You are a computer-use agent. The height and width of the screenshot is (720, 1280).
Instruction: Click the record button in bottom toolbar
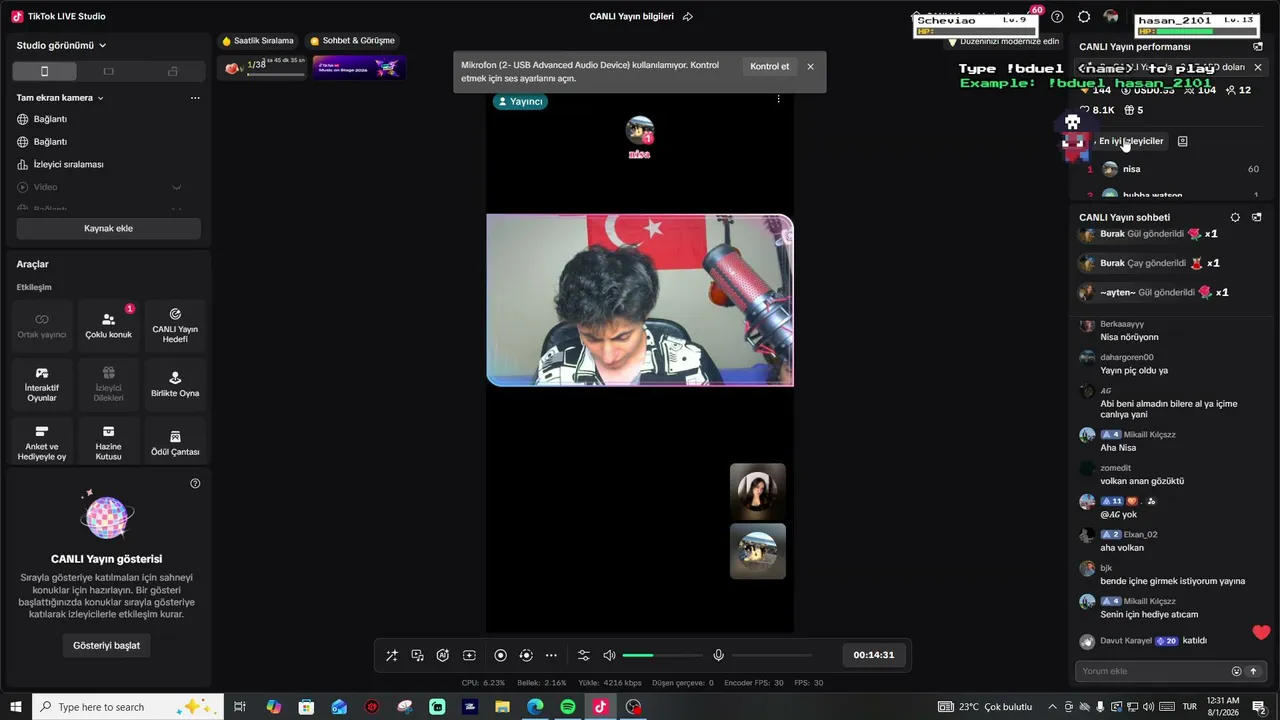pyautogui.click(x=501, y=655)
